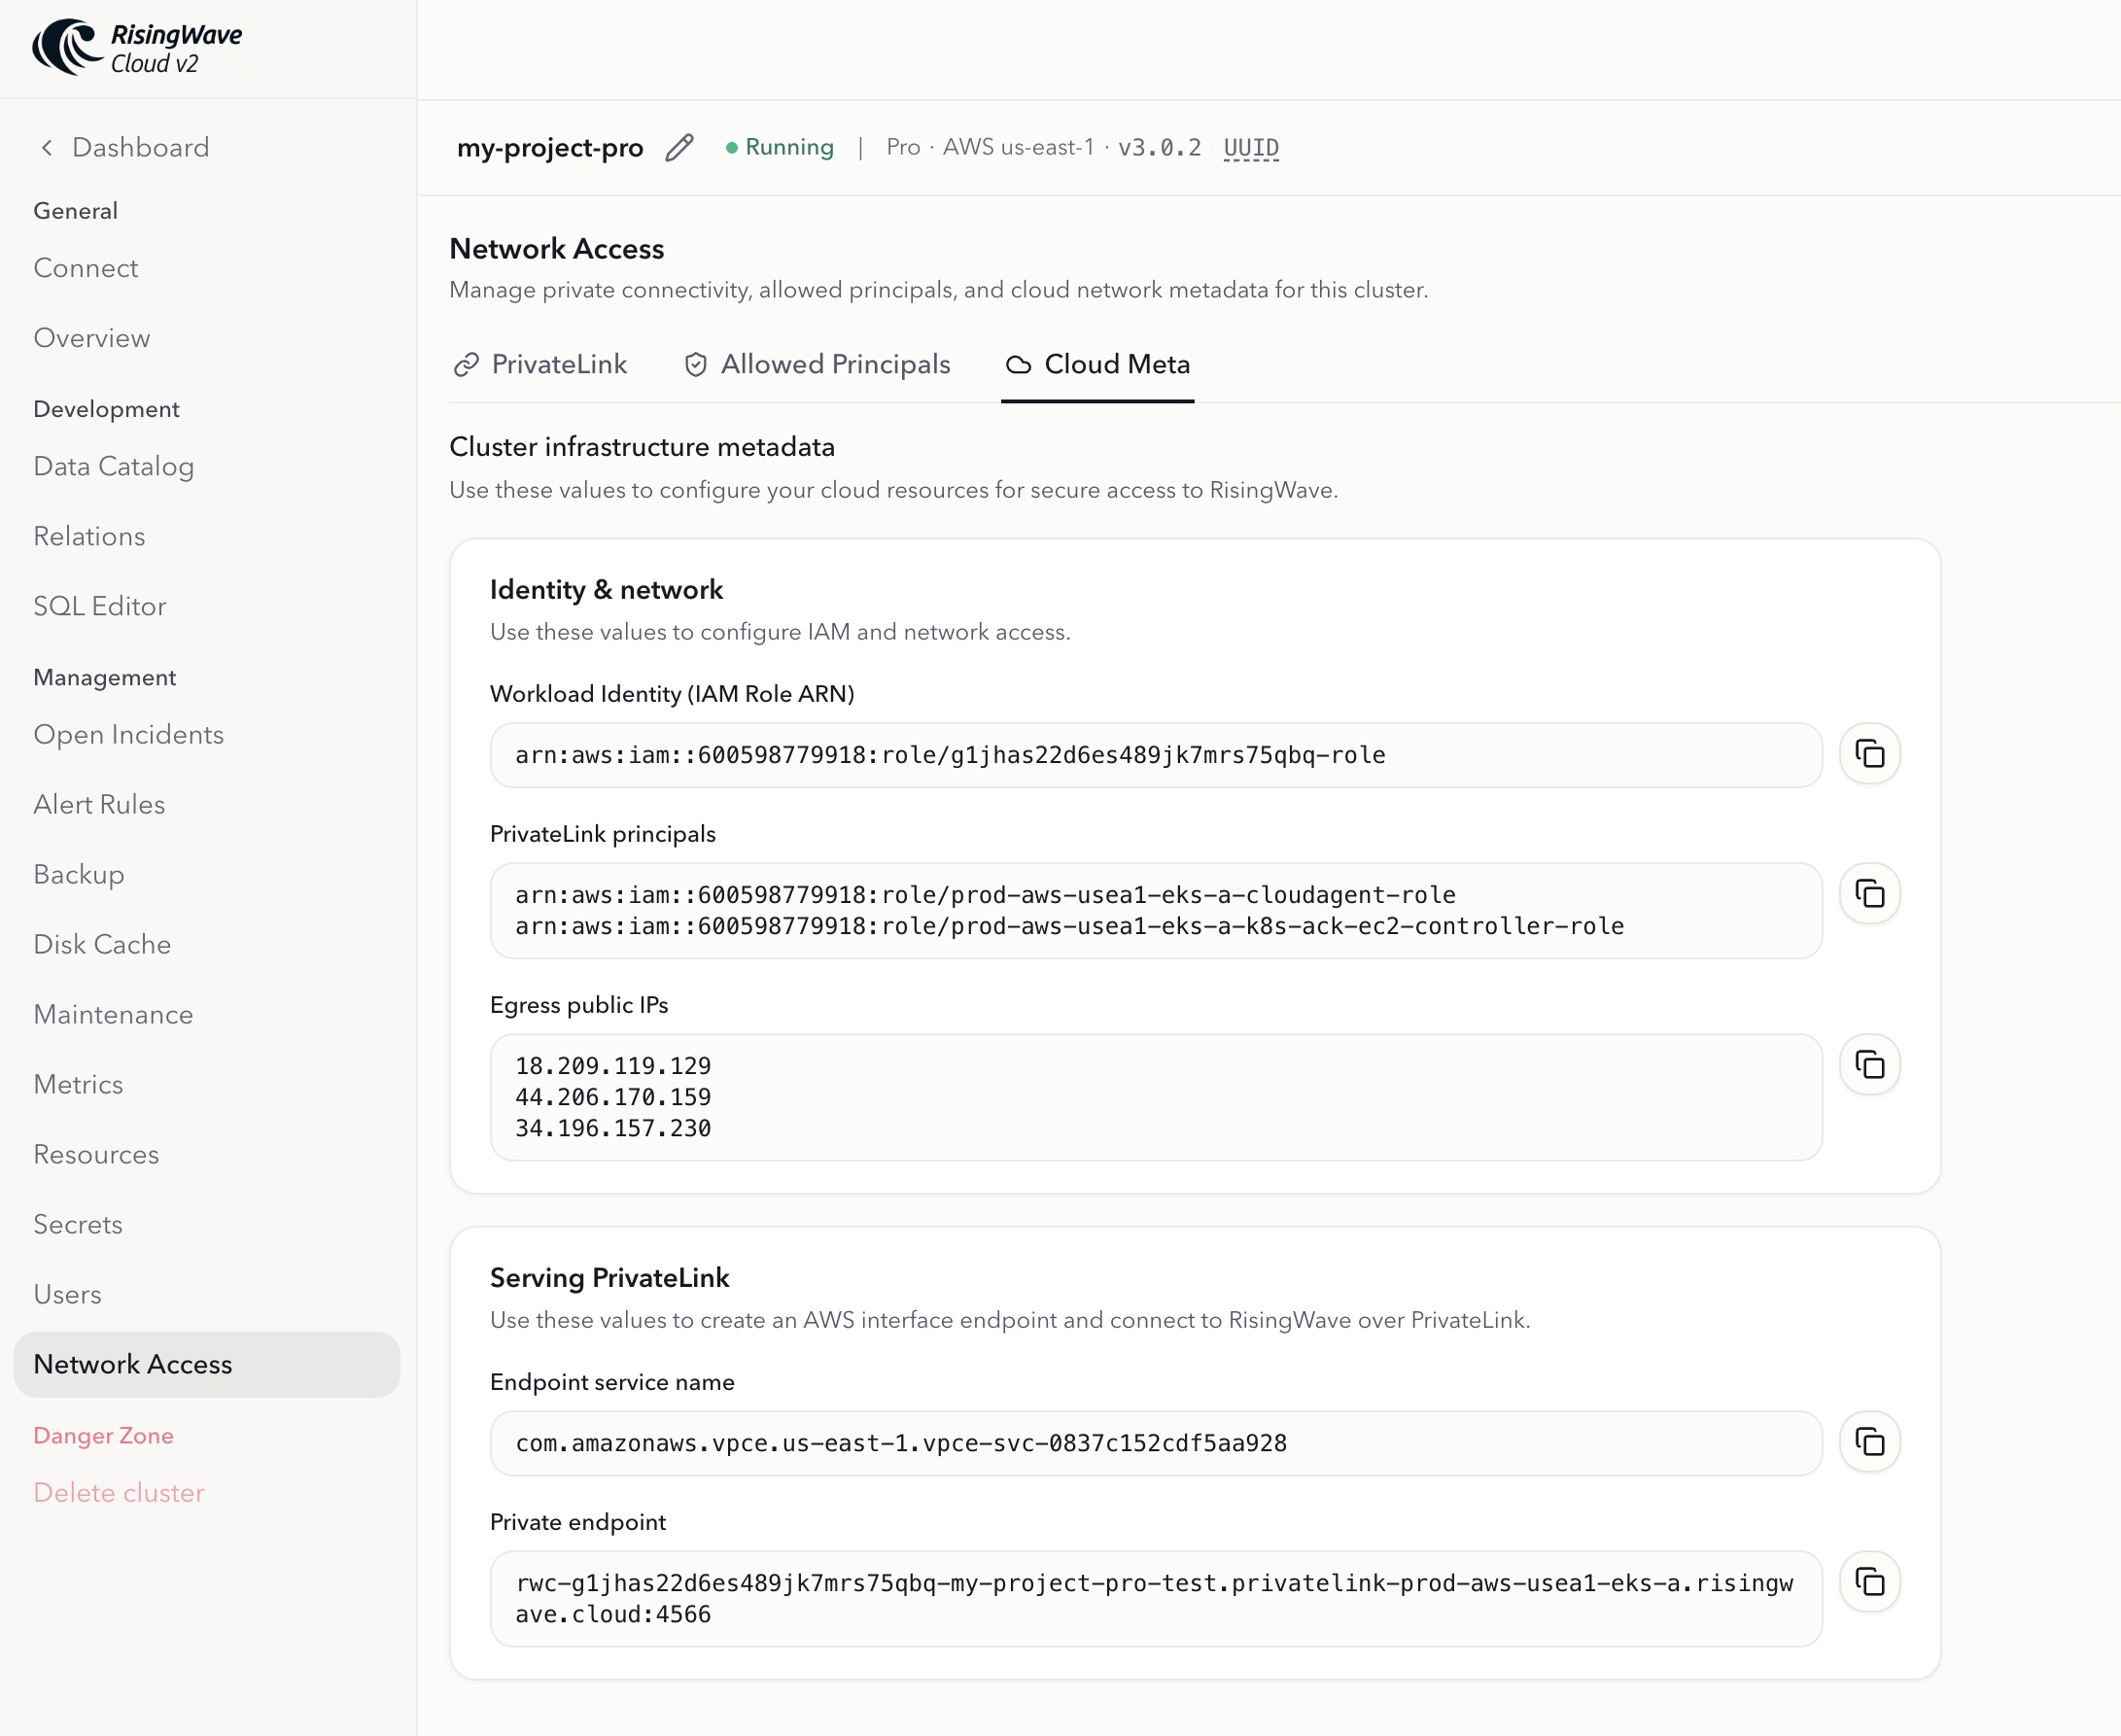Viewport: 2121px width, 1736px height.
Task: Switch to the PrivateLink tab
Action: pos(540,365)
